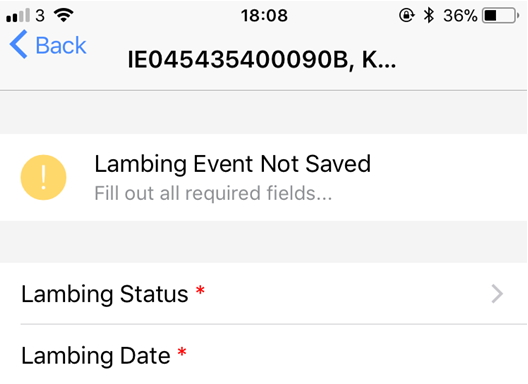Select the Lambing Date field
The image size is (528, 384).
[264, 354]
